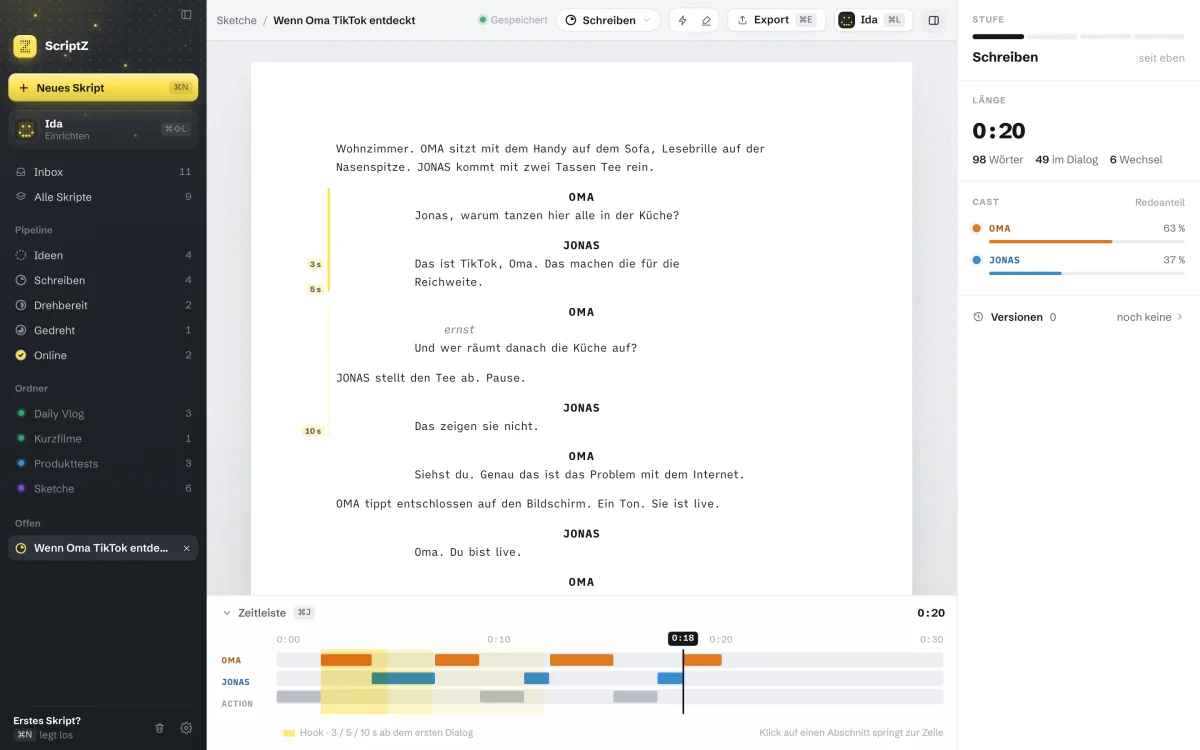This screenshot has width=1200, height=750.
Task: Open the Daily Vlog folder
Action: pyautogui.click(x=103, y=413)
